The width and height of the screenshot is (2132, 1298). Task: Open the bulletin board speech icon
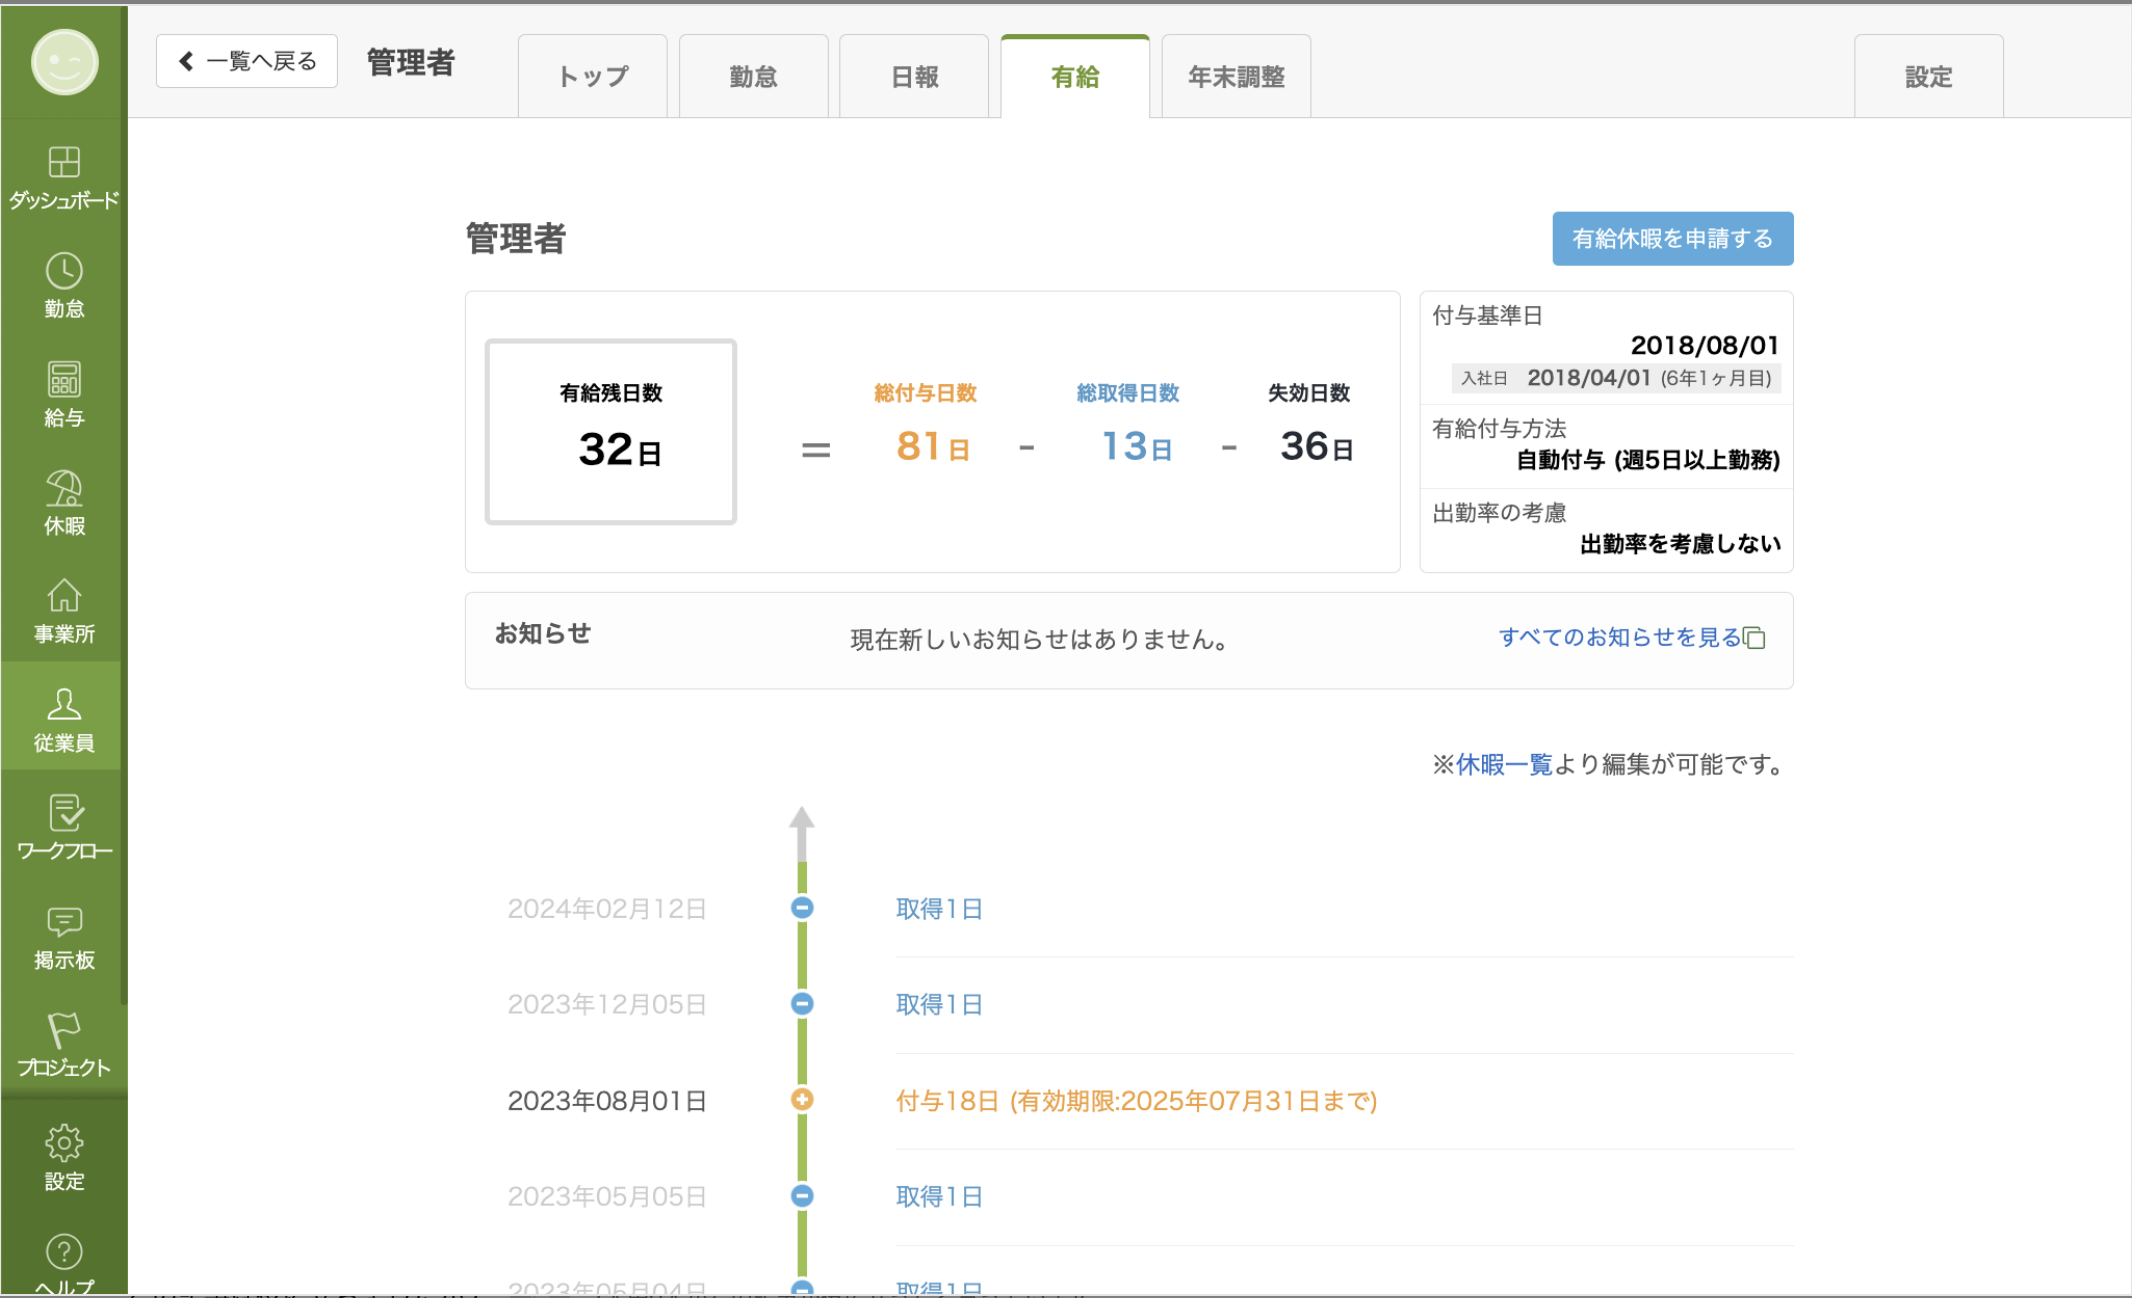[64, 922]
